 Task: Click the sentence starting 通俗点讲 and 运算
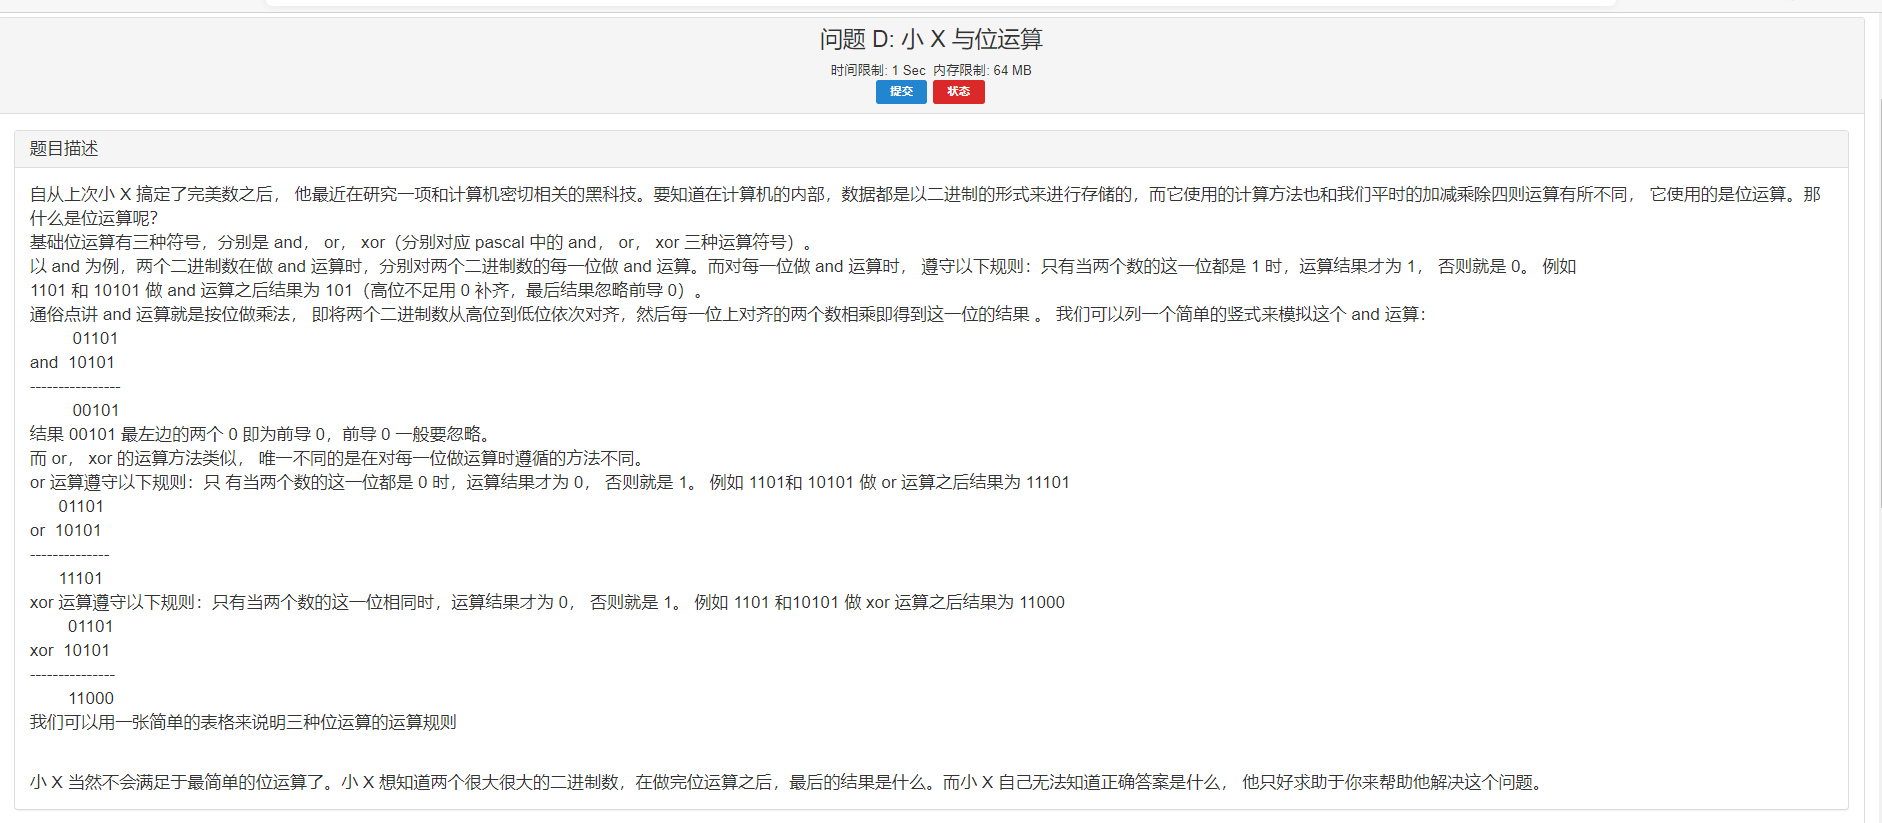pyautogui.click(x=728, y=314)
